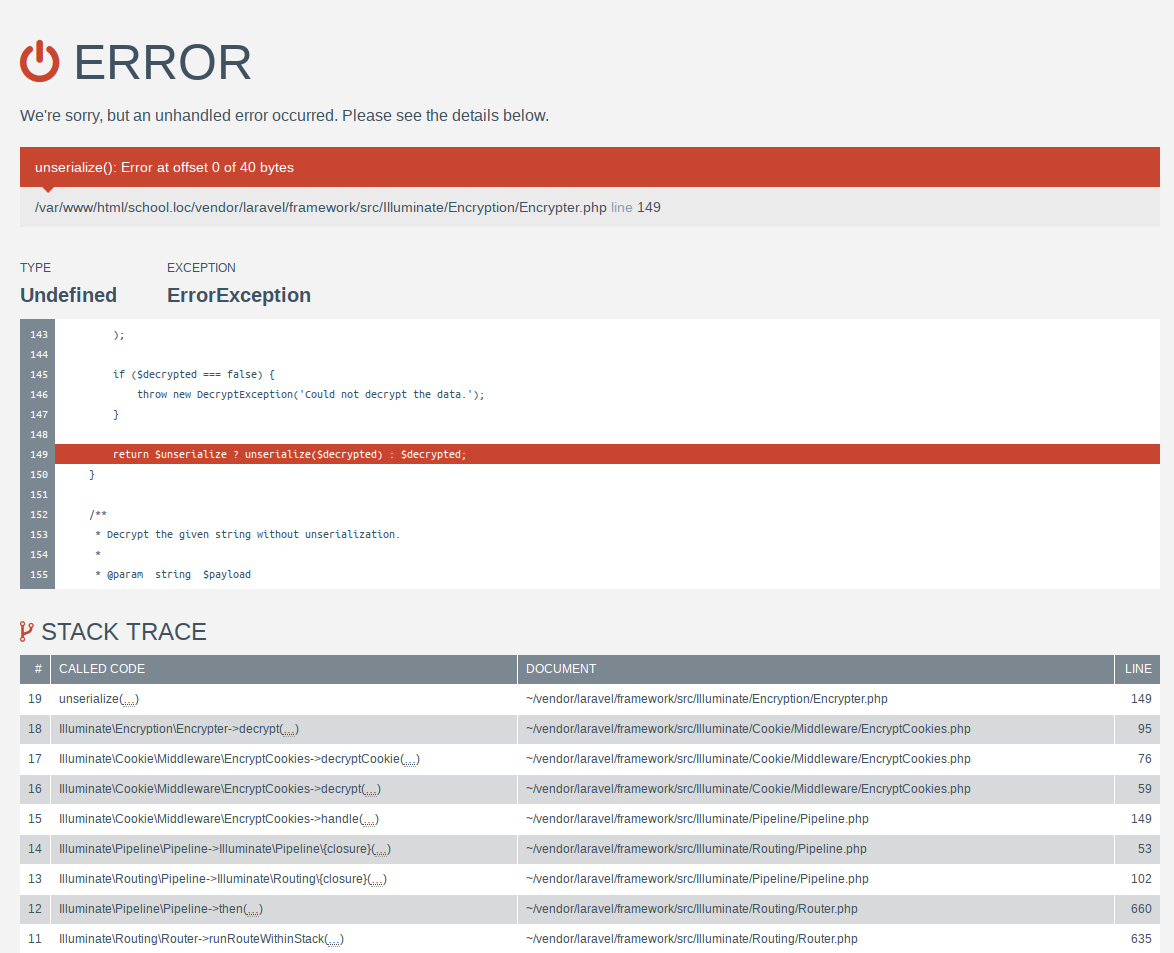Click the caret pointer below the error banner
Viewport: 1174px width, 953px height.
tap(47, 188)
